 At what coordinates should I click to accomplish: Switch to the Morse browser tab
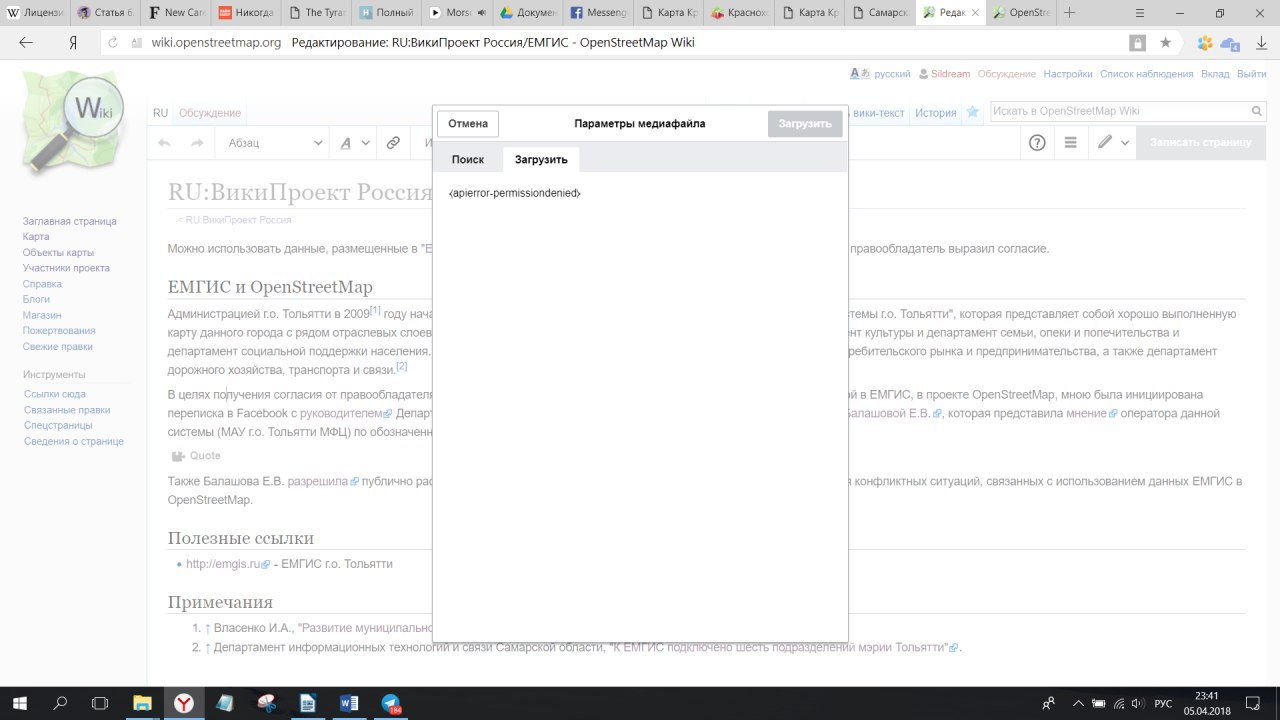pos(455,13)
